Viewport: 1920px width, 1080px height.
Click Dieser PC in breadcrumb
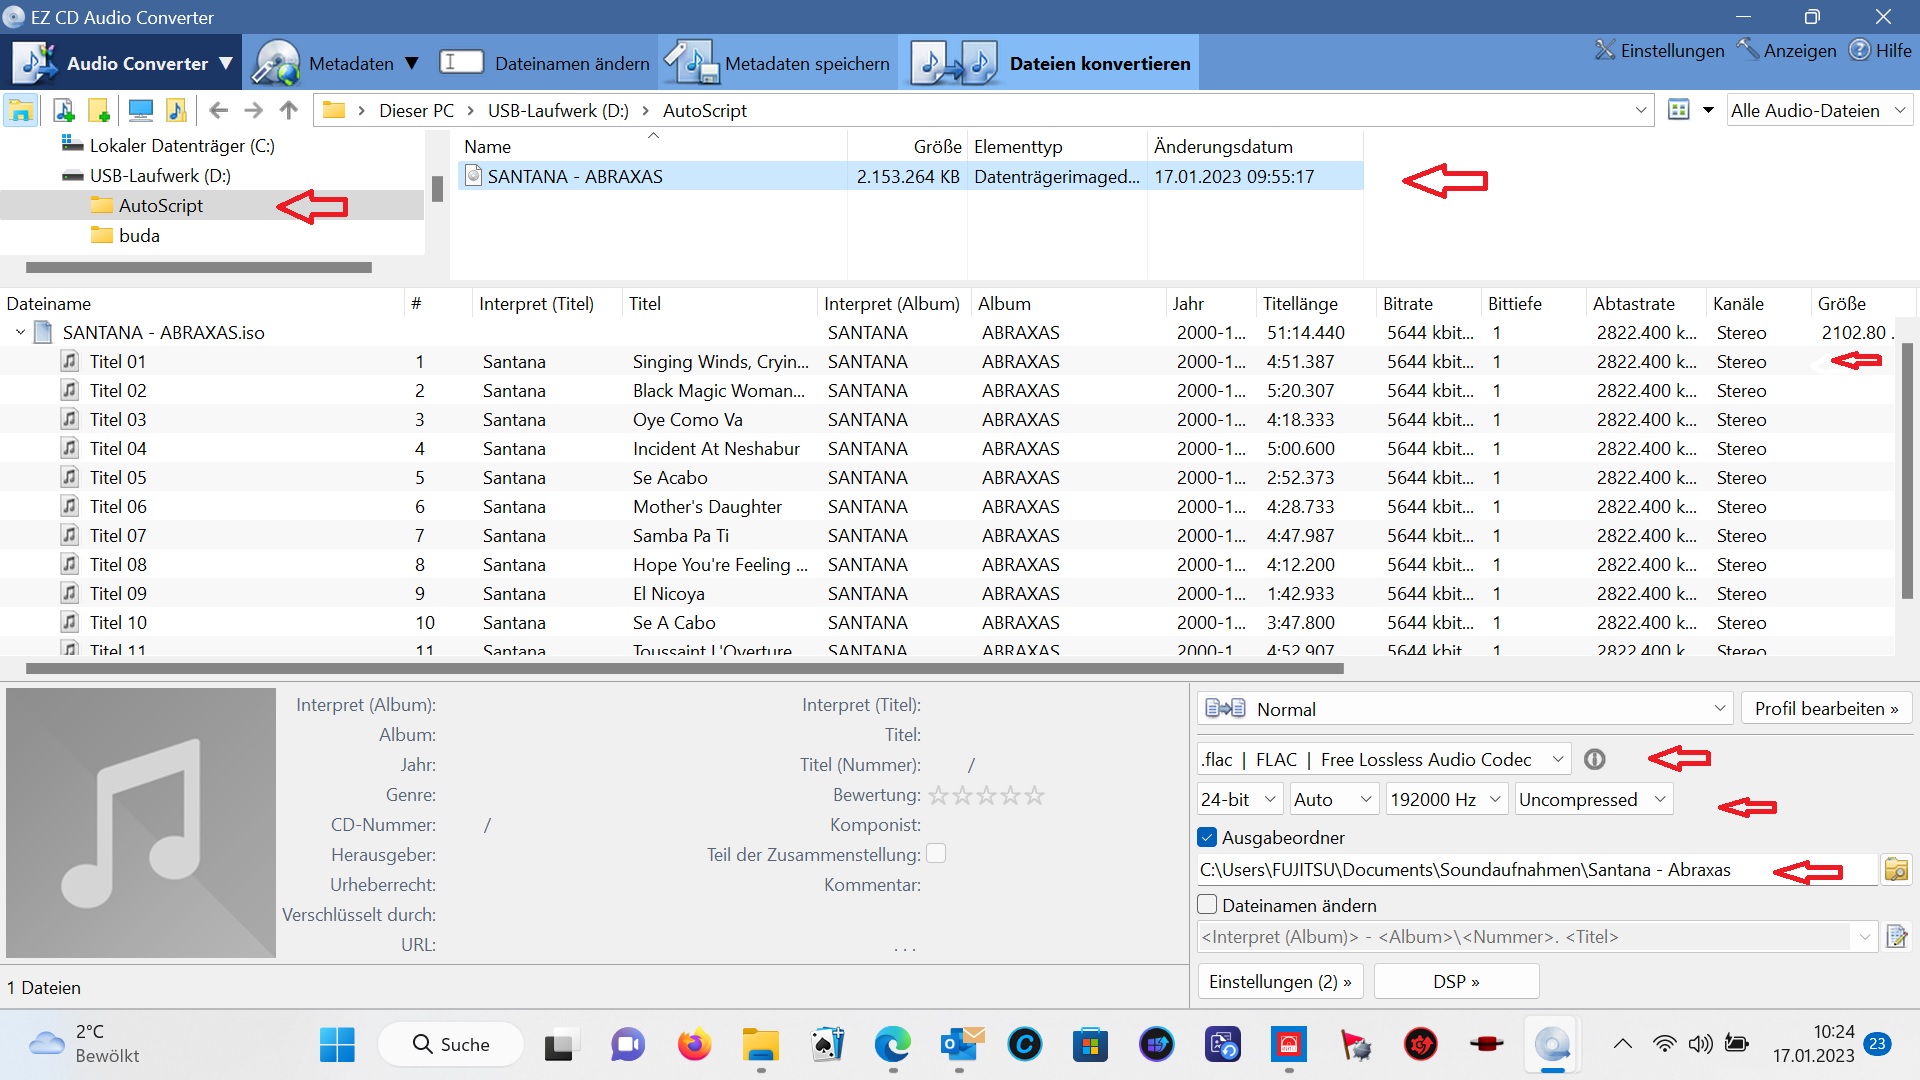(416, 110)
